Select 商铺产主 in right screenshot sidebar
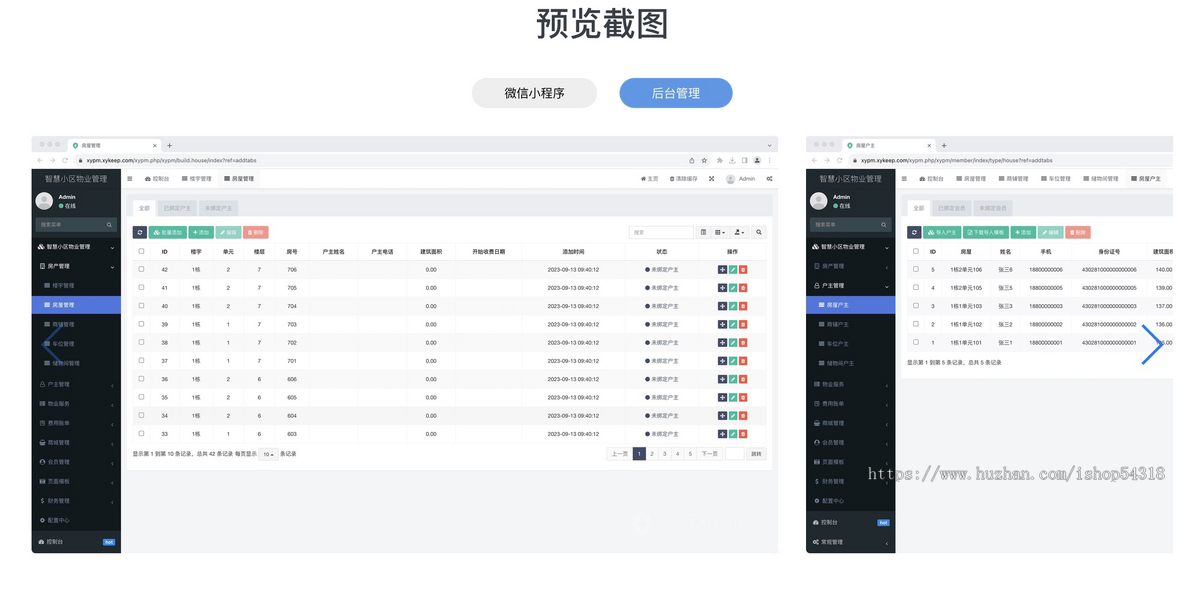 pos(852,324)
